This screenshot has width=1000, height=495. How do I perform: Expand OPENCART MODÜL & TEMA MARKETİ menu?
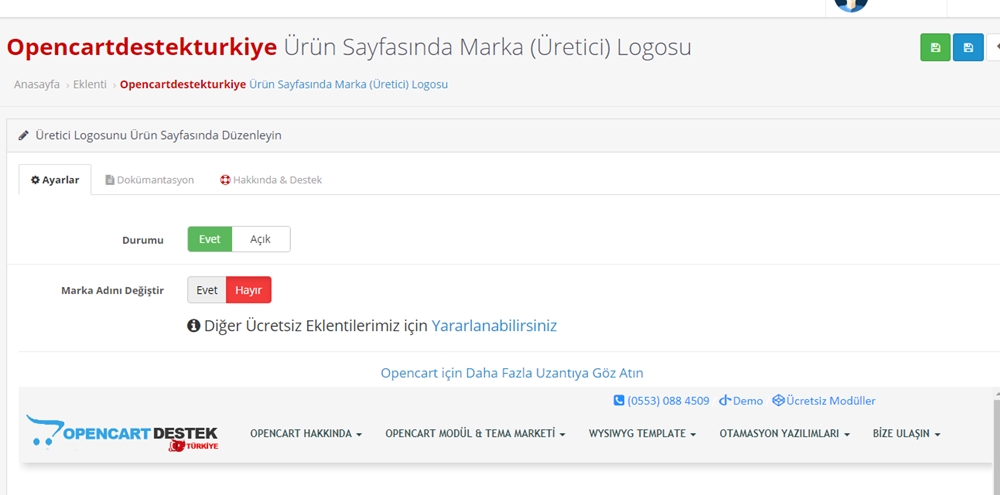475,434
